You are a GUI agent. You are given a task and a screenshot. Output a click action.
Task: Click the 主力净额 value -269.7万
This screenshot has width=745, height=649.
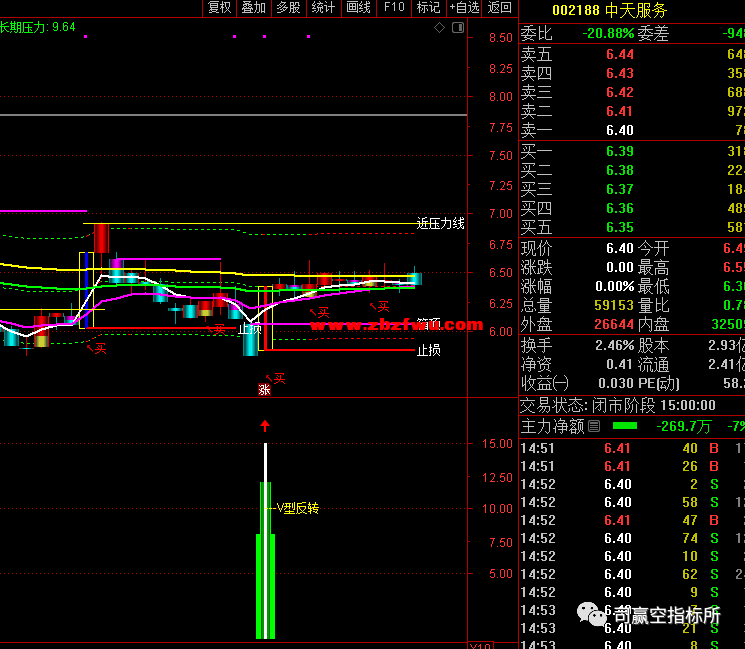click(683, 427)
